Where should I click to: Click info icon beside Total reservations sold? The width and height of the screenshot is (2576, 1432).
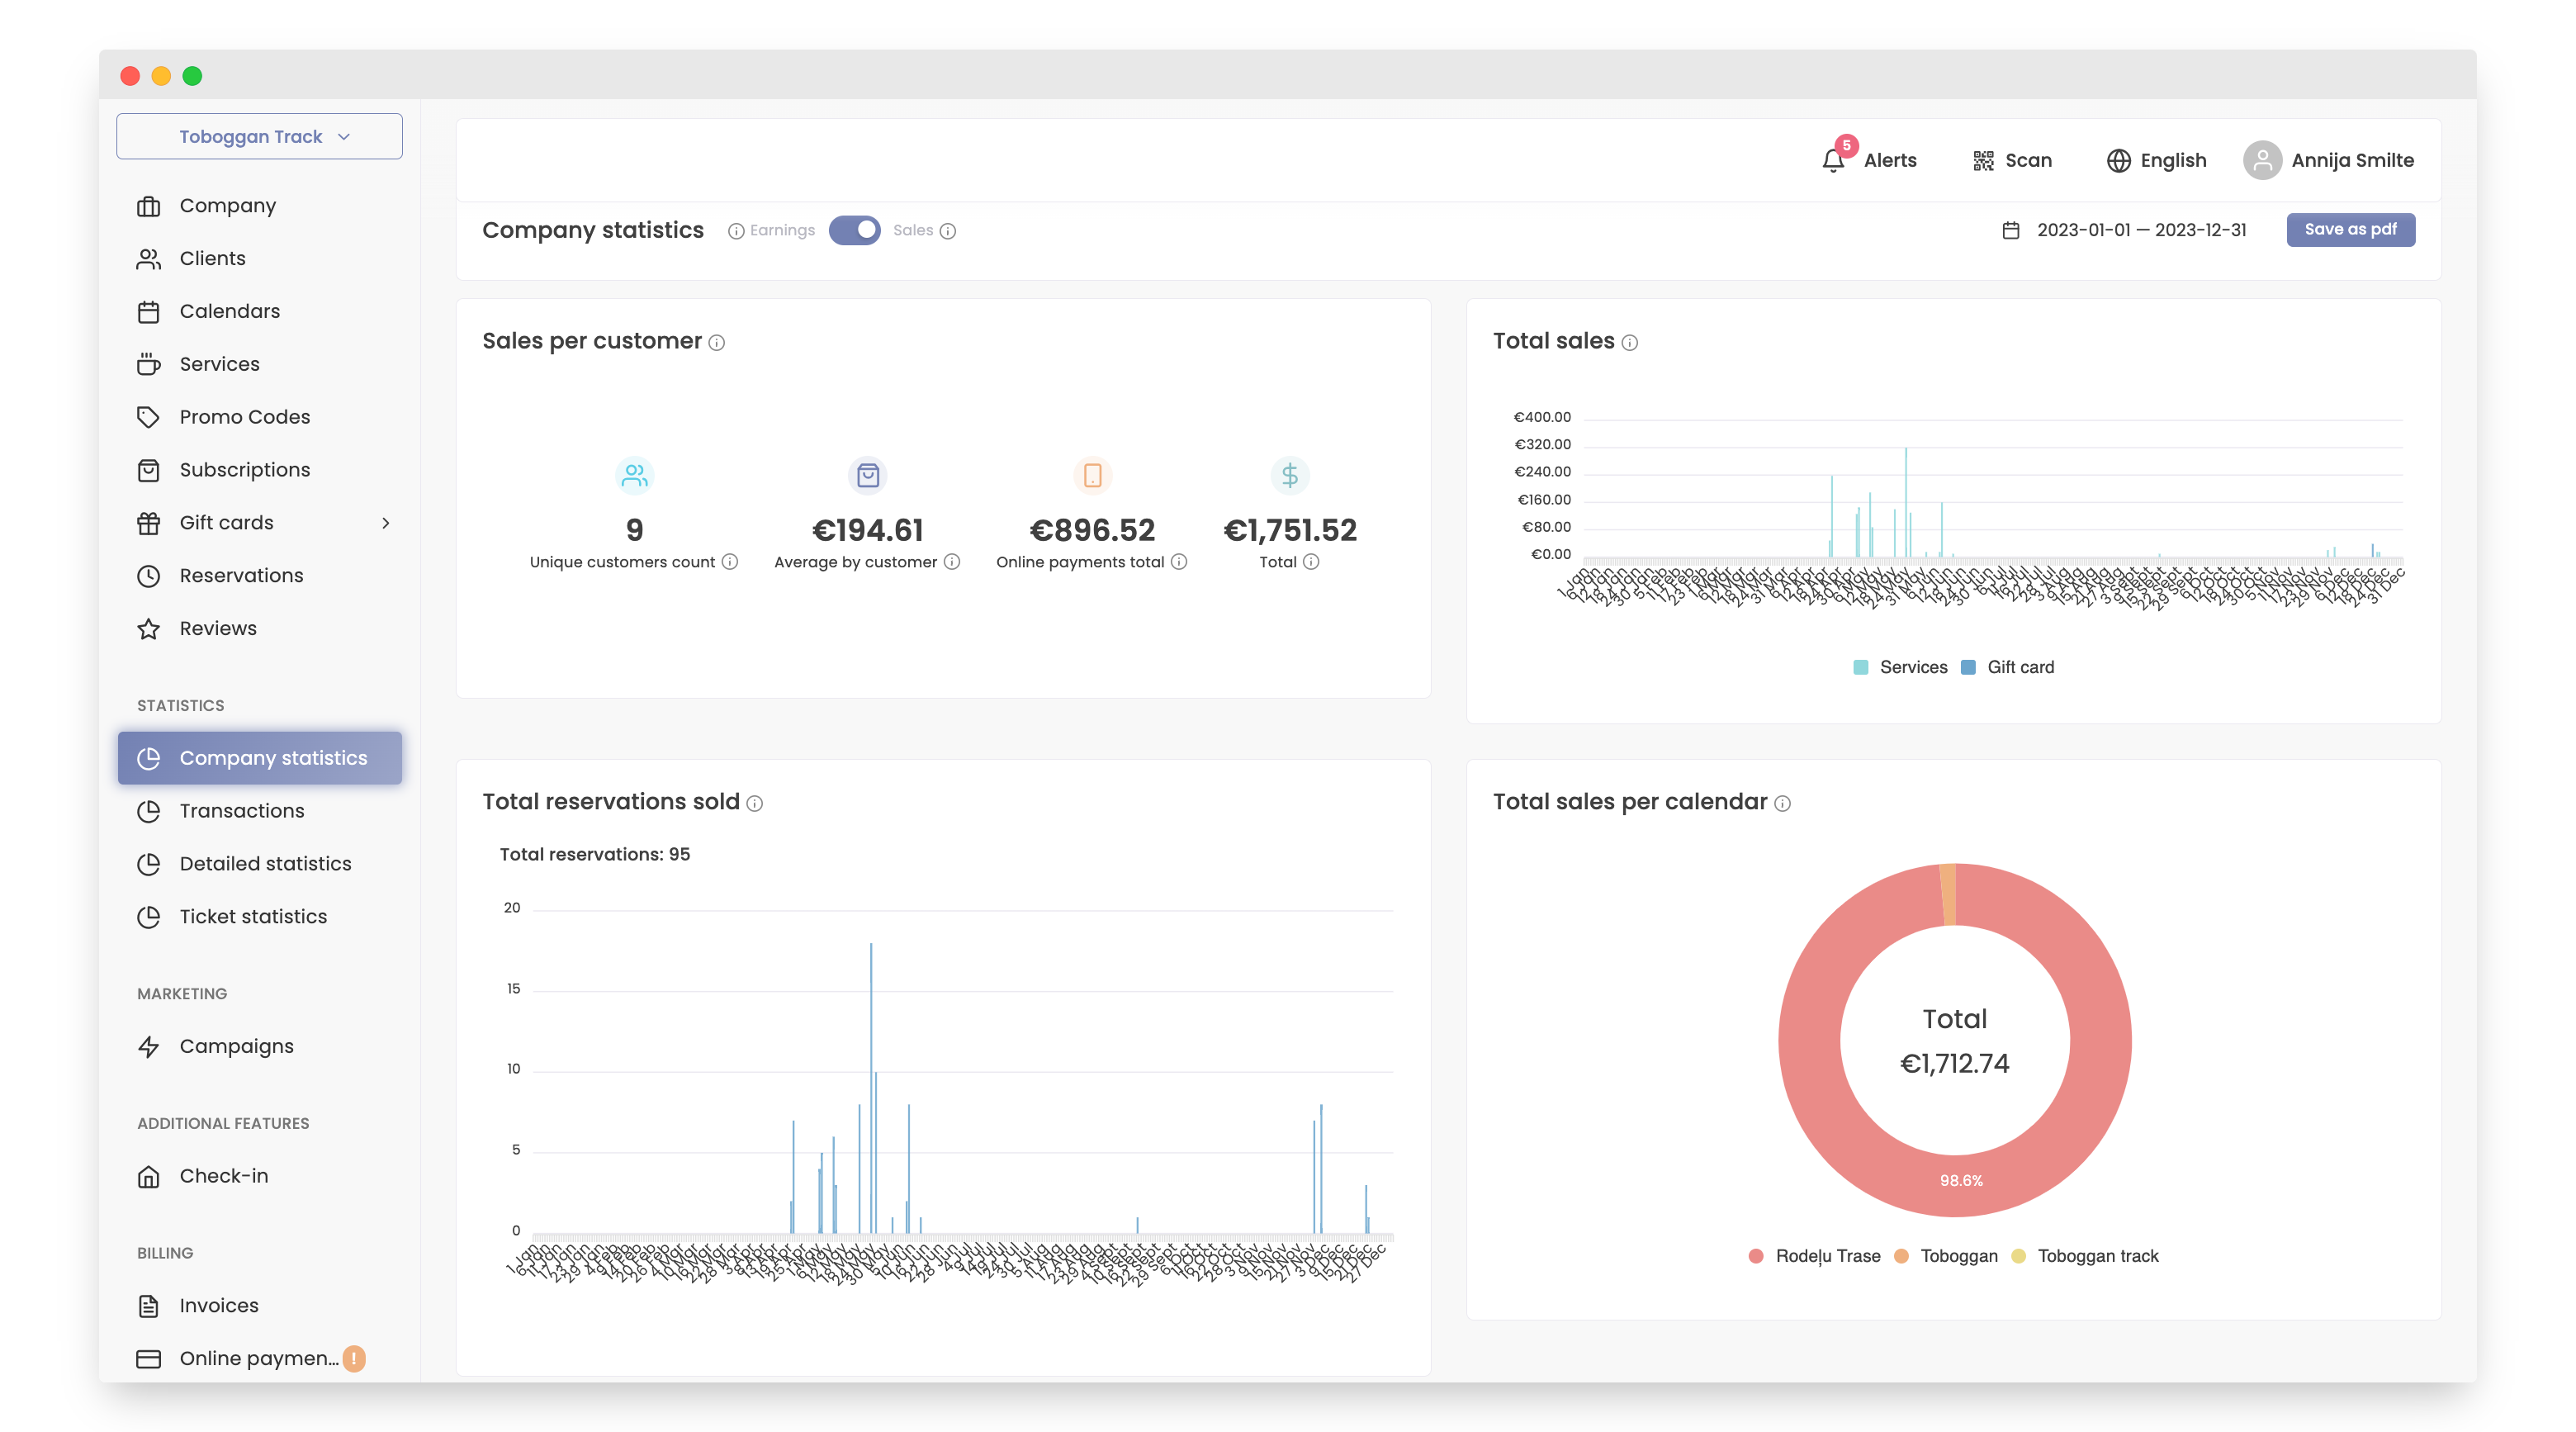coord(755,804)
